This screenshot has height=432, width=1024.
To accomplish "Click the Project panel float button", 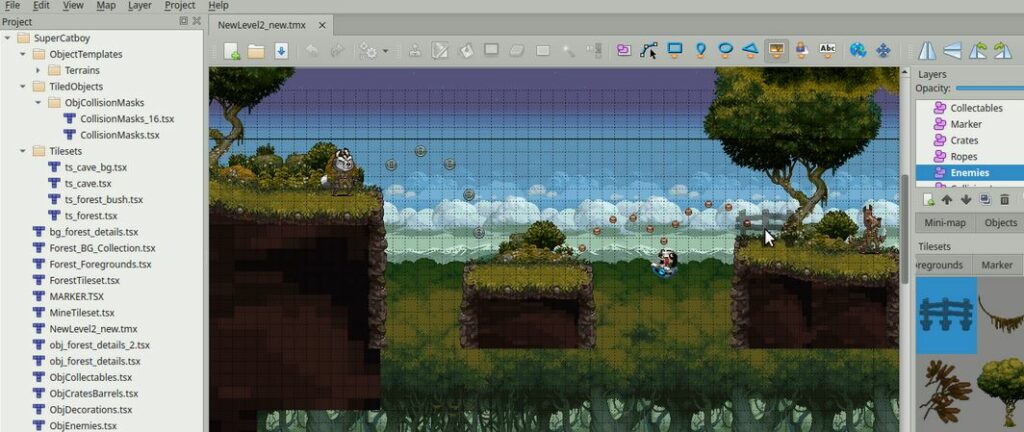I will pos(184,22).
